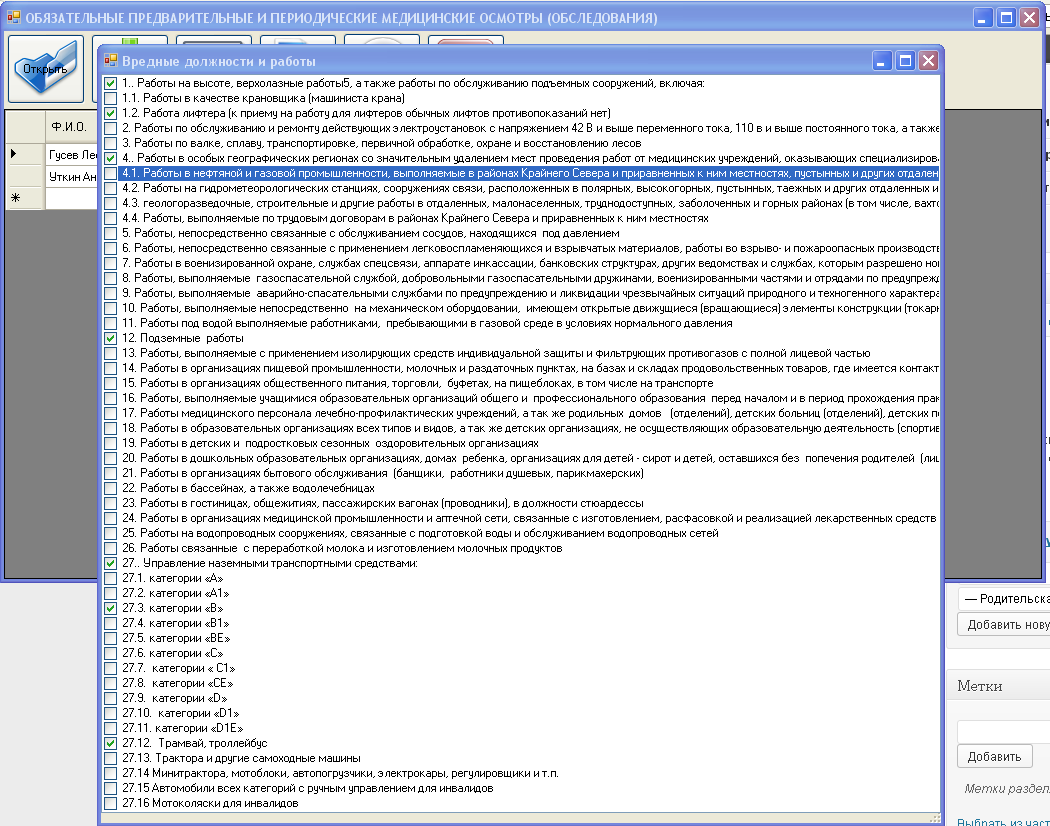Click the app icon in Вредные должности title bar
Viewport: 1050px width, 826px height.
[x=110, y=61]
